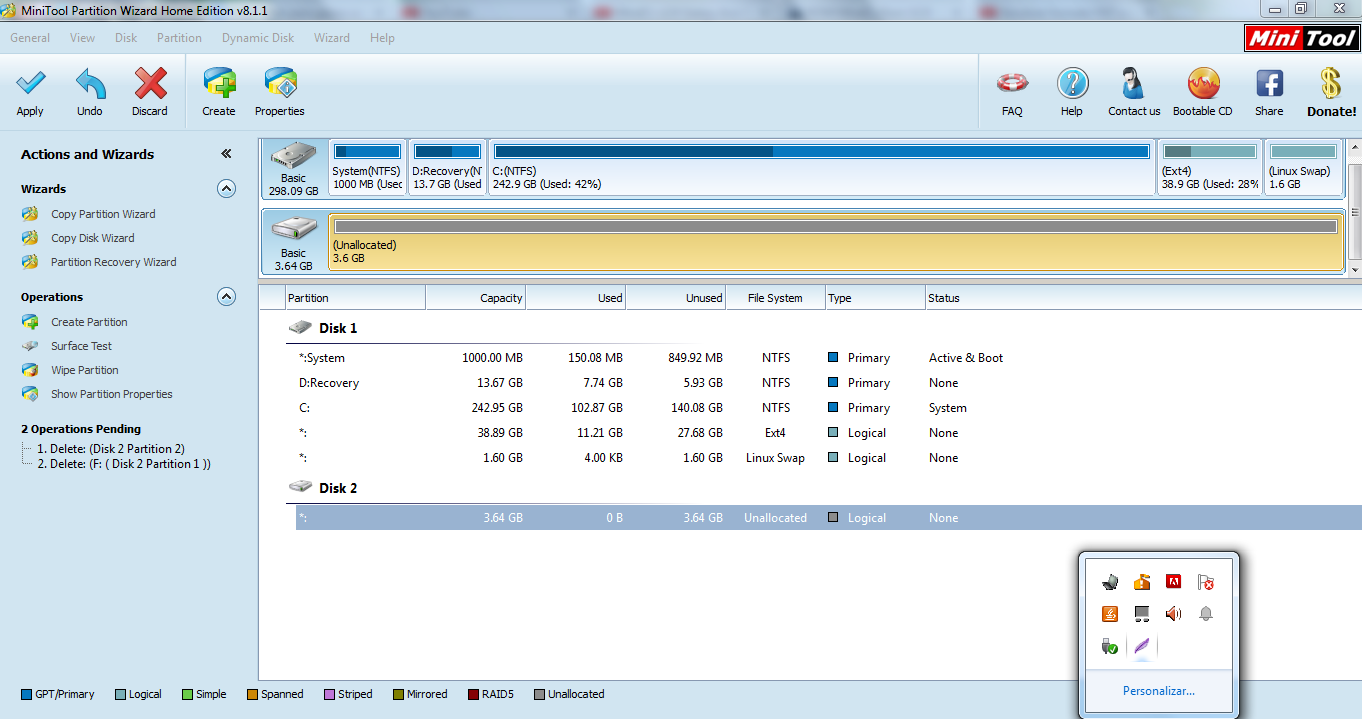Image resolution: width=1362 pixels, height=719 pixels.
Task: Open the Wizard menu
Action: click(332, 38)
